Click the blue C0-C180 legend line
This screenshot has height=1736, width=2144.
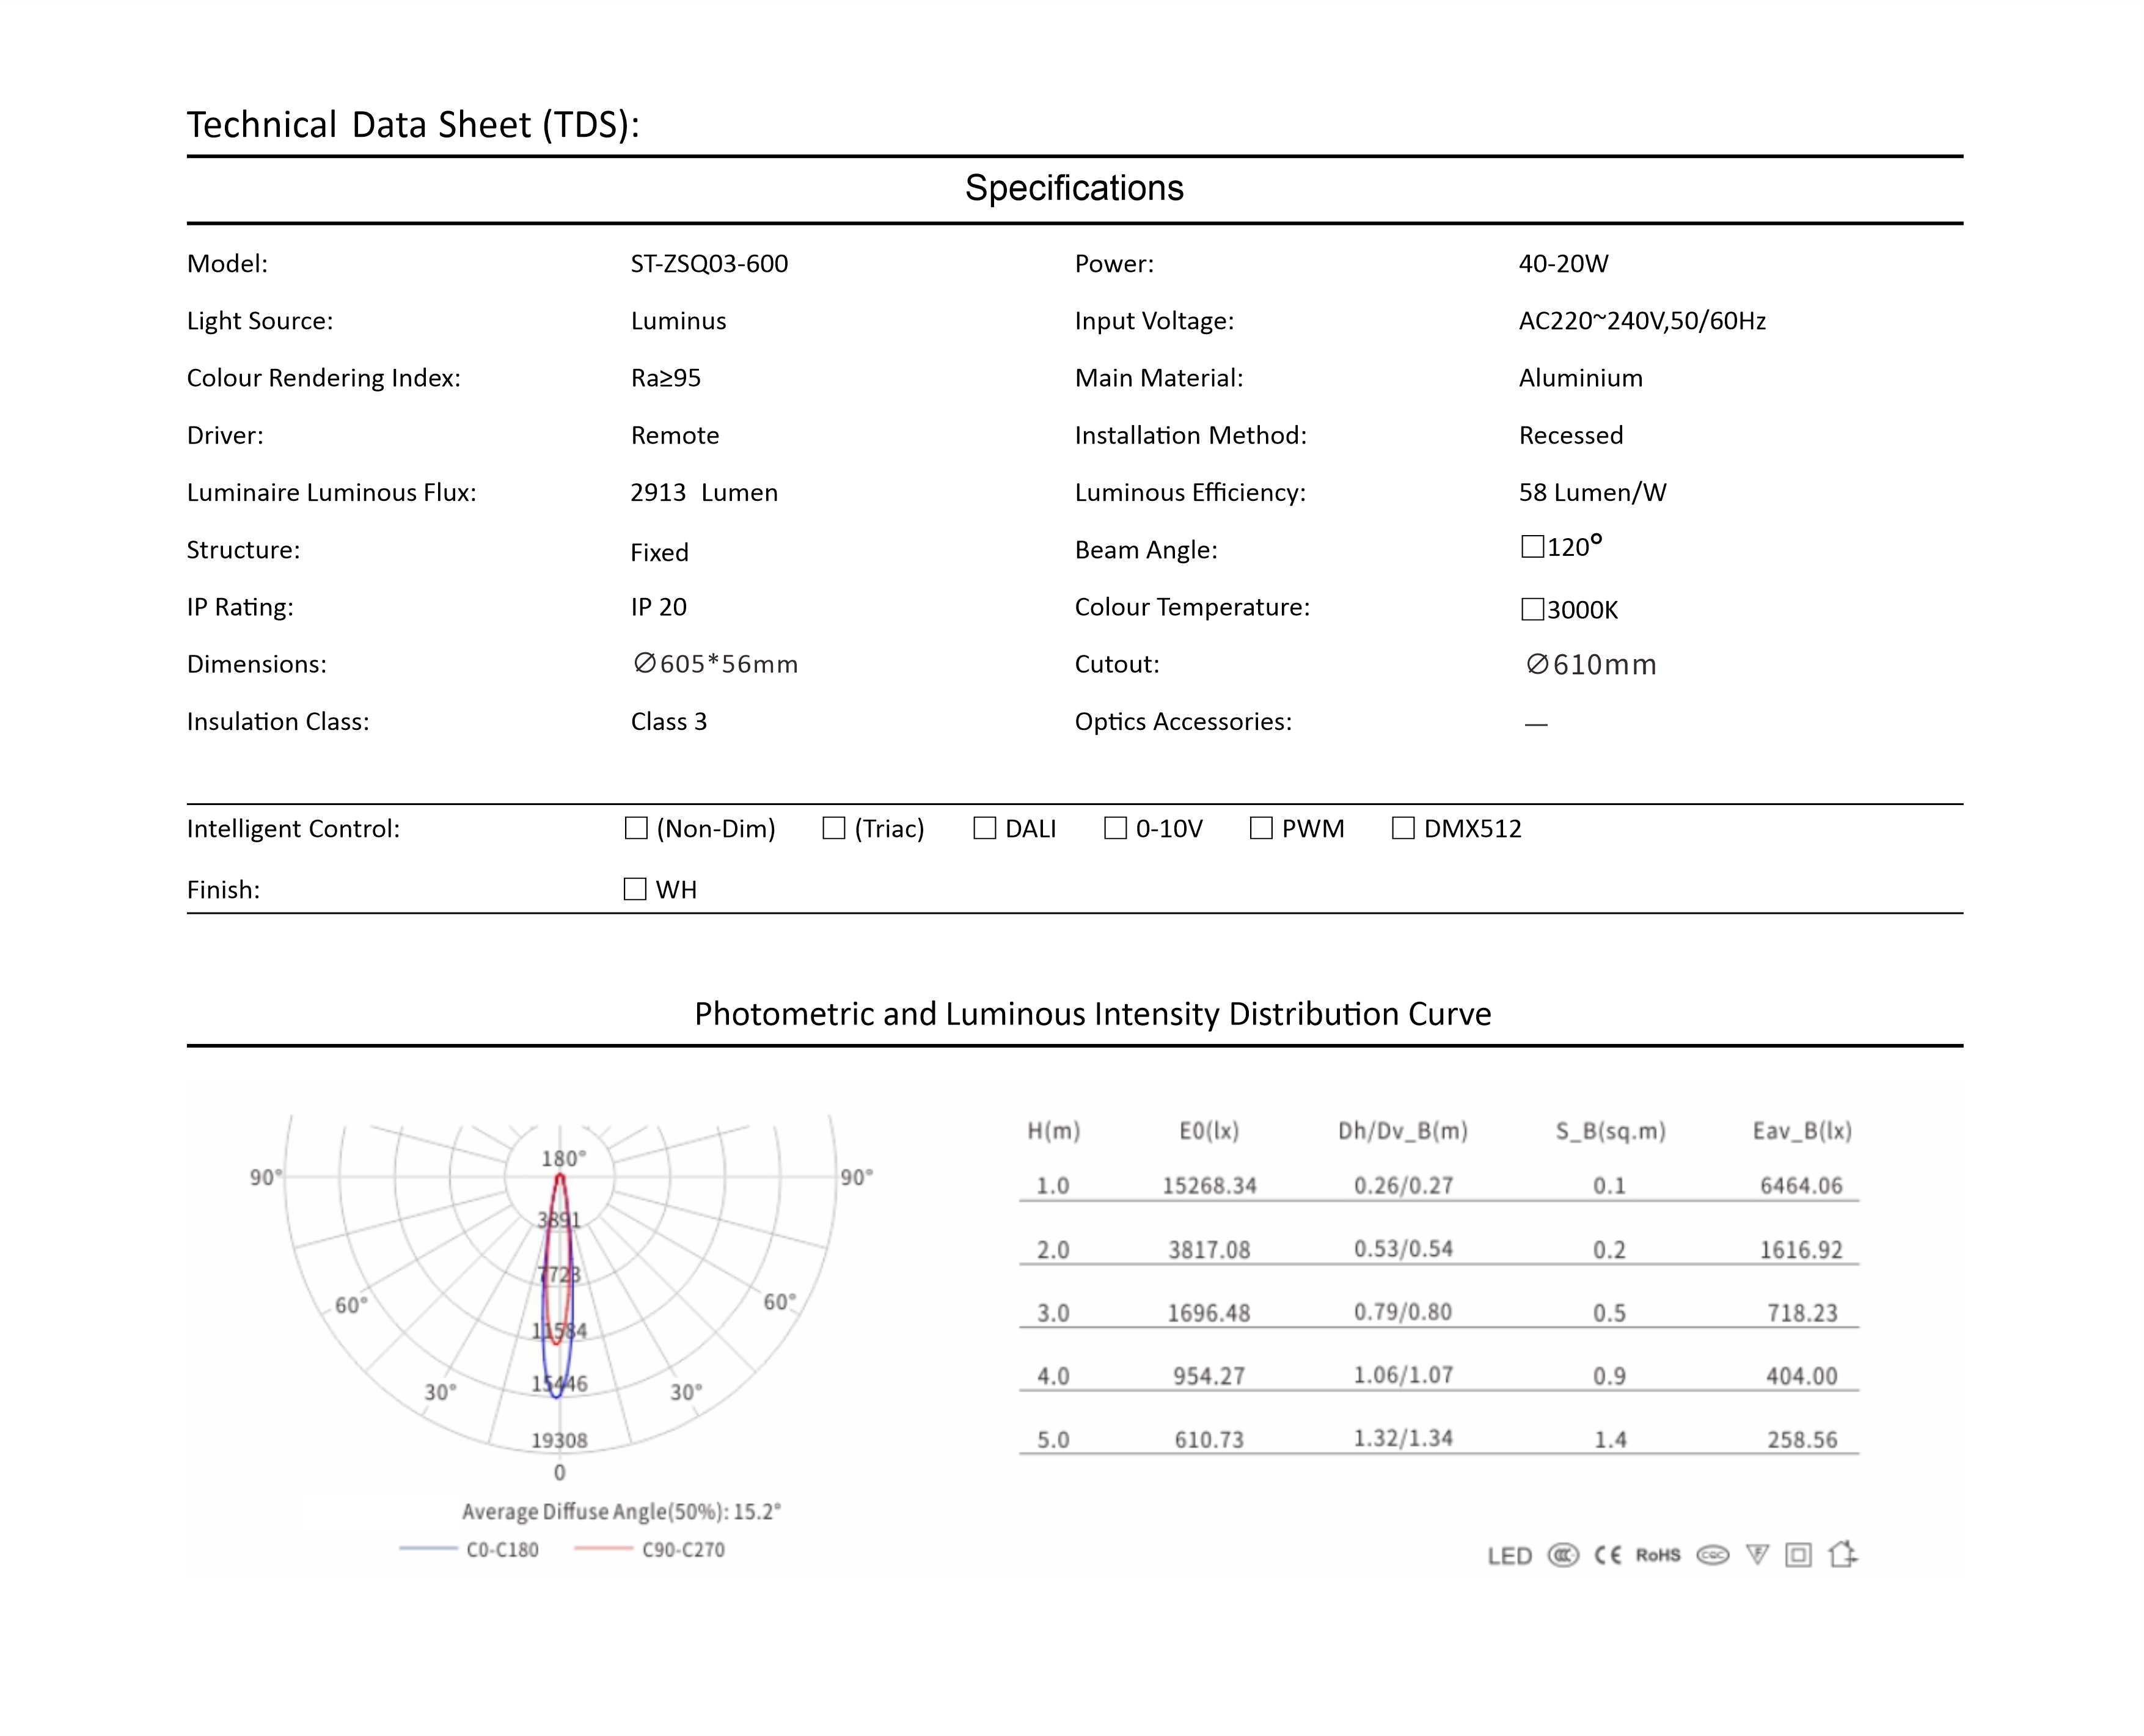tap(428, 1549)
